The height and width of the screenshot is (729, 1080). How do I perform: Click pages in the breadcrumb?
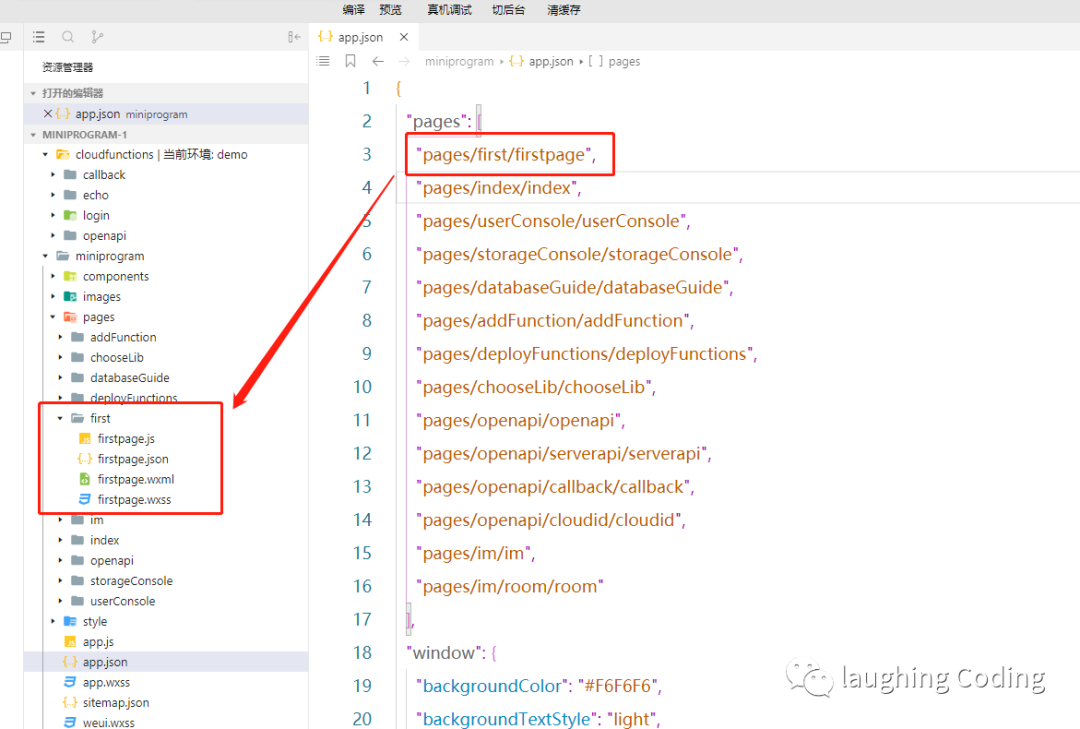(624, 61)
